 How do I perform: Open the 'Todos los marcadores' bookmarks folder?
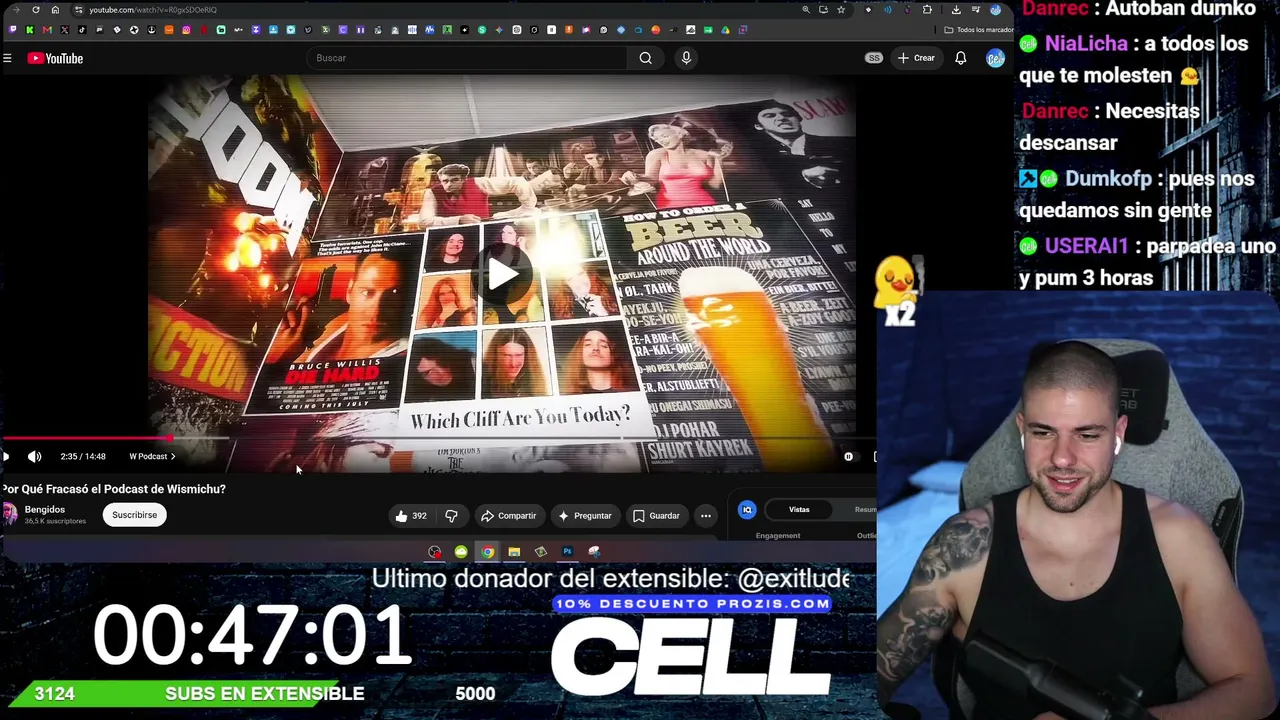[979, 30]
